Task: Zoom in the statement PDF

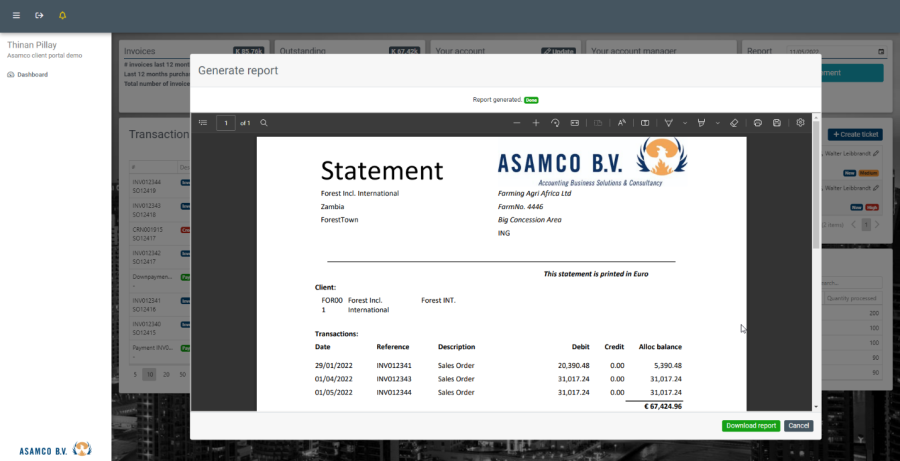Action: pos(536,123)
